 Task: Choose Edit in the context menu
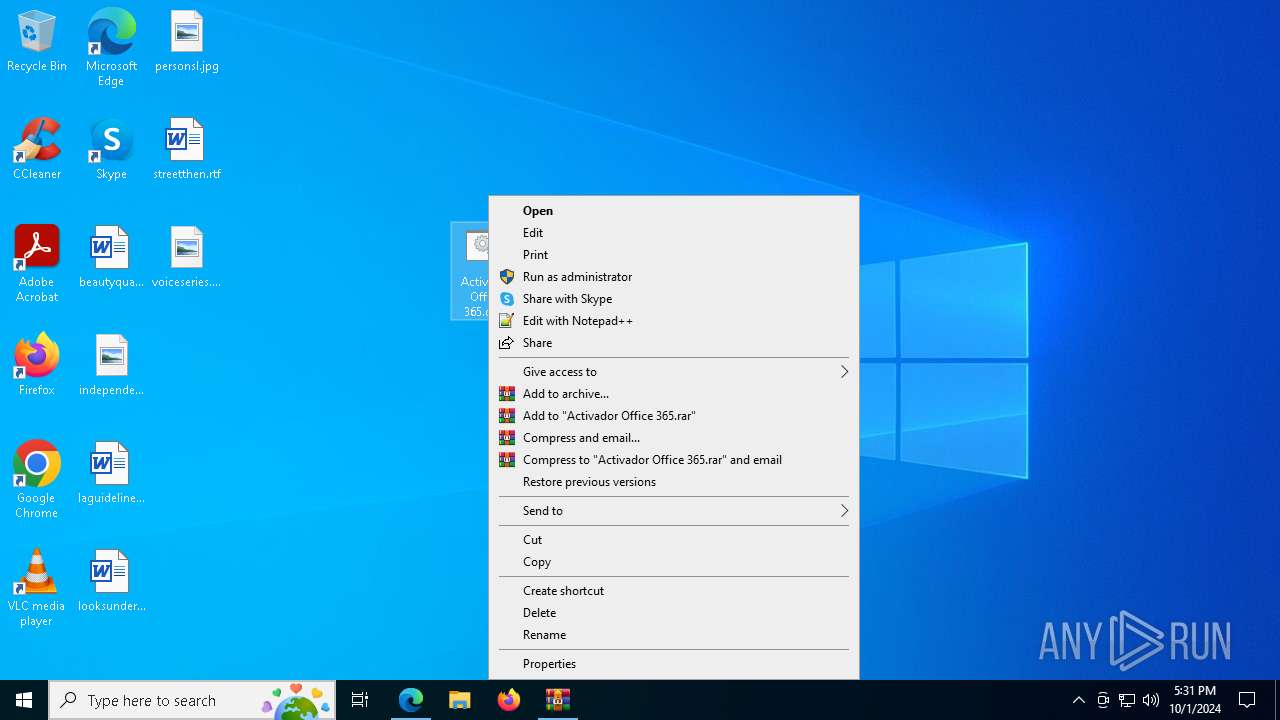click(674, 233)
